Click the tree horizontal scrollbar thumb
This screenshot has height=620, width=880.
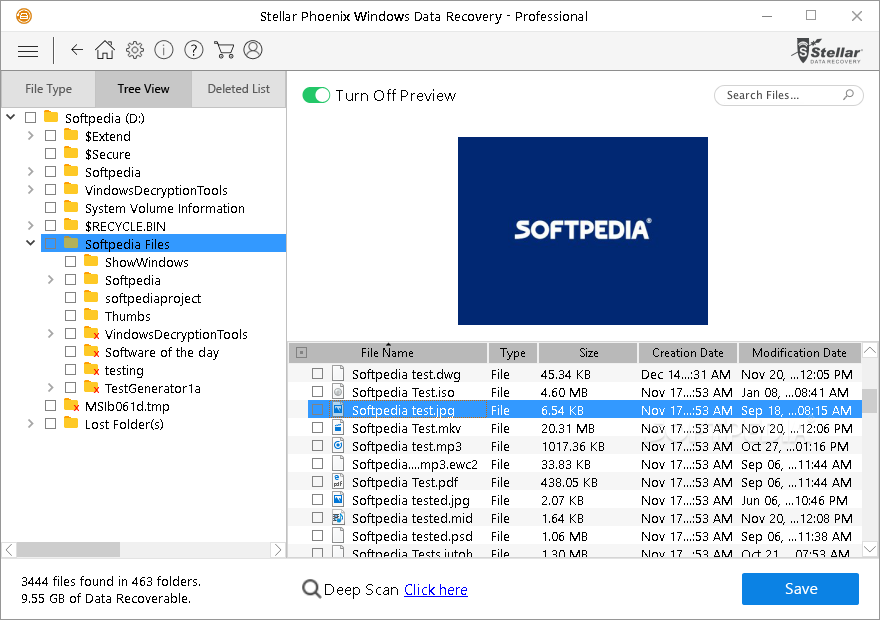68,549
